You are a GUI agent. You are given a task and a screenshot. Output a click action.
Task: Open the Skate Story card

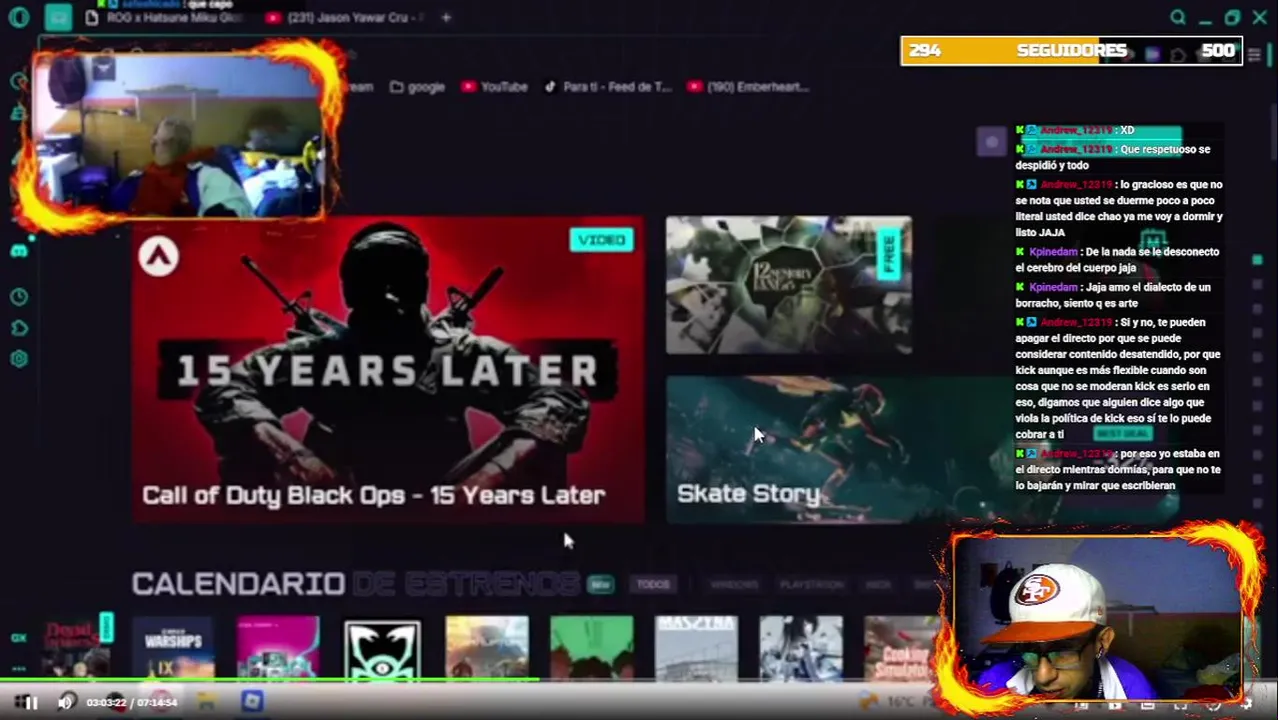coord(840,449)
